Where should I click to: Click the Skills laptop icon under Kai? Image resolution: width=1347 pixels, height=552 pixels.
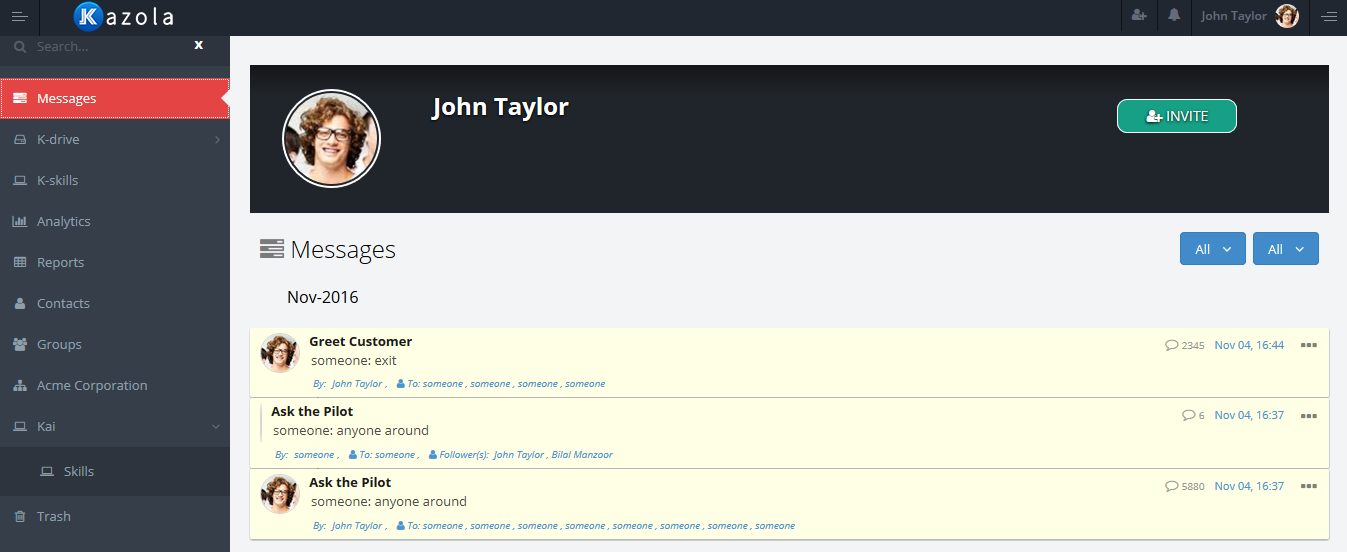point(47,472)
